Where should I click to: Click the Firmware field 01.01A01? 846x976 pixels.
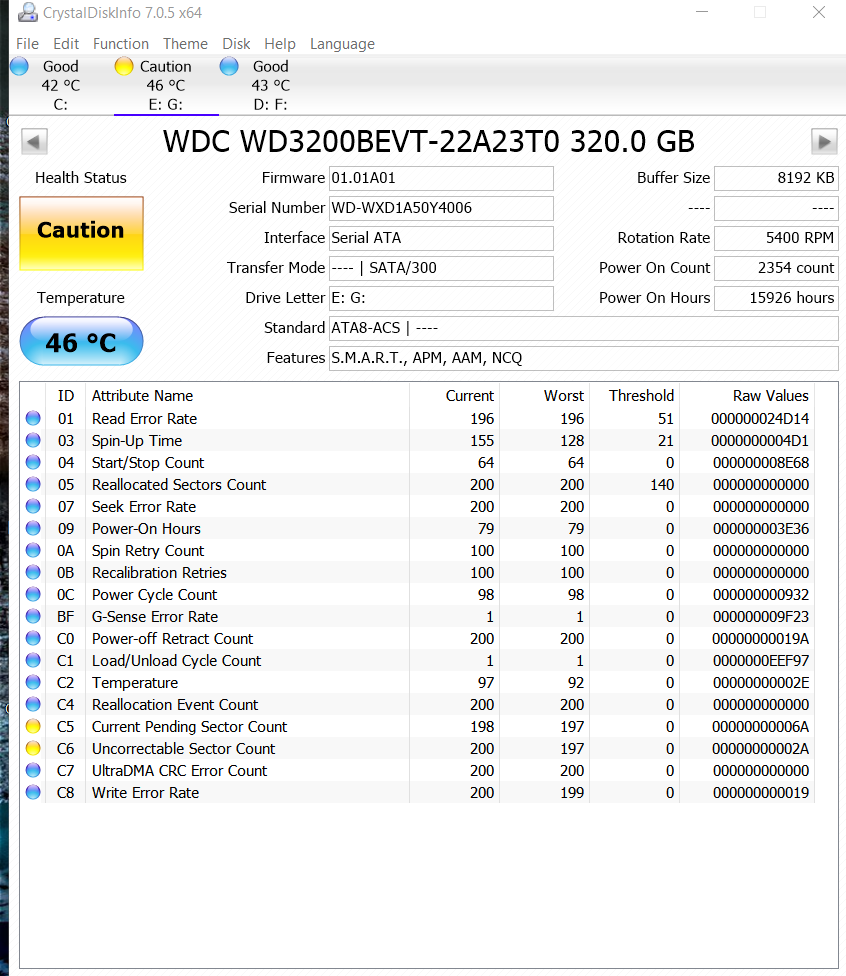pos(441,178)
